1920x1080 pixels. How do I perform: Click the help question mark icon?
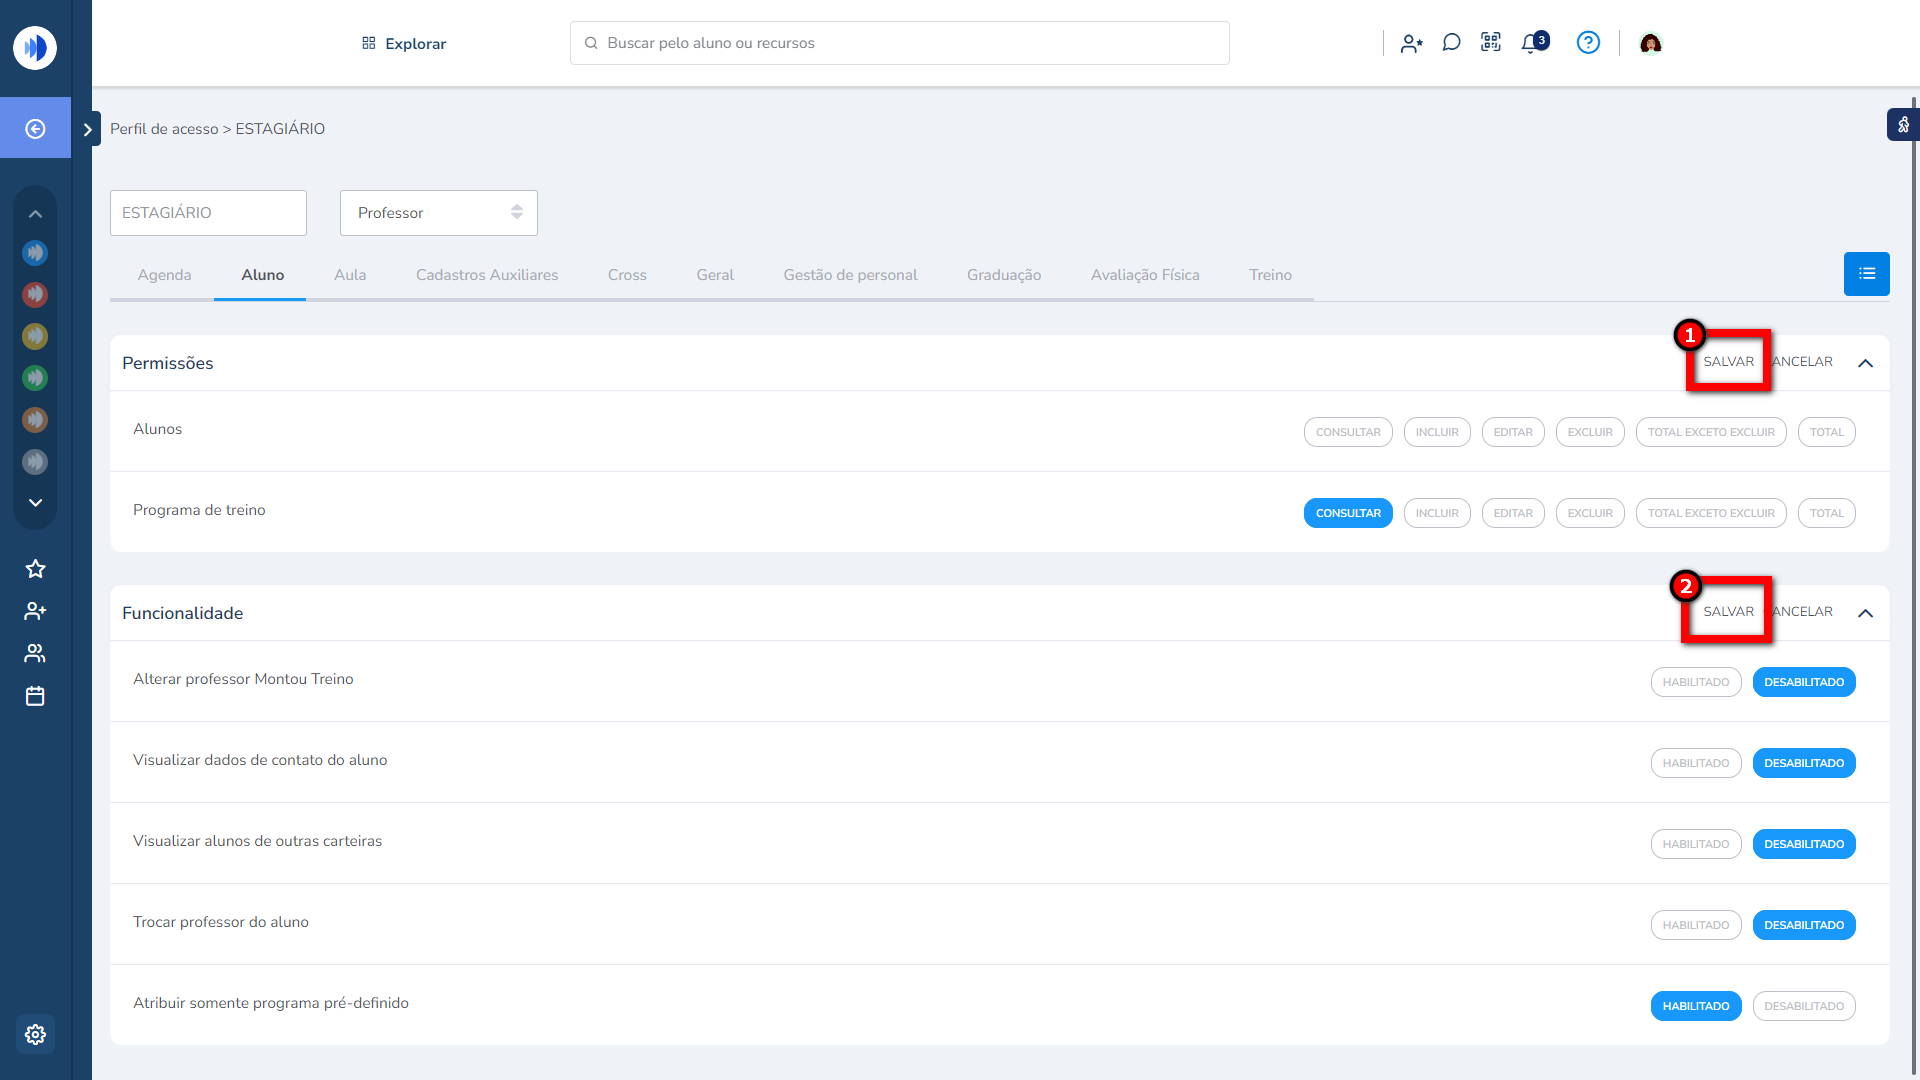point(1588,43)
